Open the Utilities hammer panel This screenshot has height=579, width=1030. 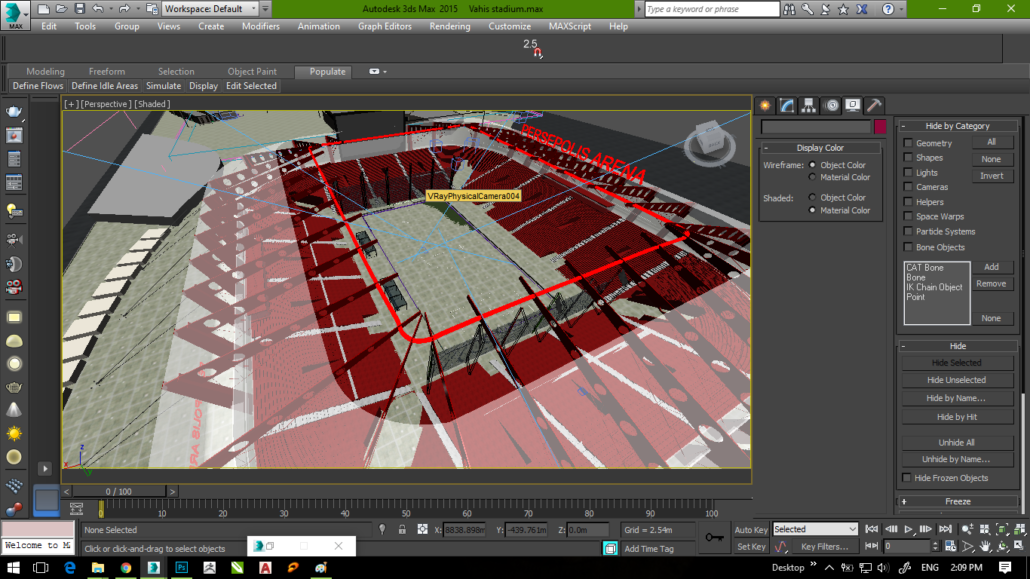click(x=874, y=105)
